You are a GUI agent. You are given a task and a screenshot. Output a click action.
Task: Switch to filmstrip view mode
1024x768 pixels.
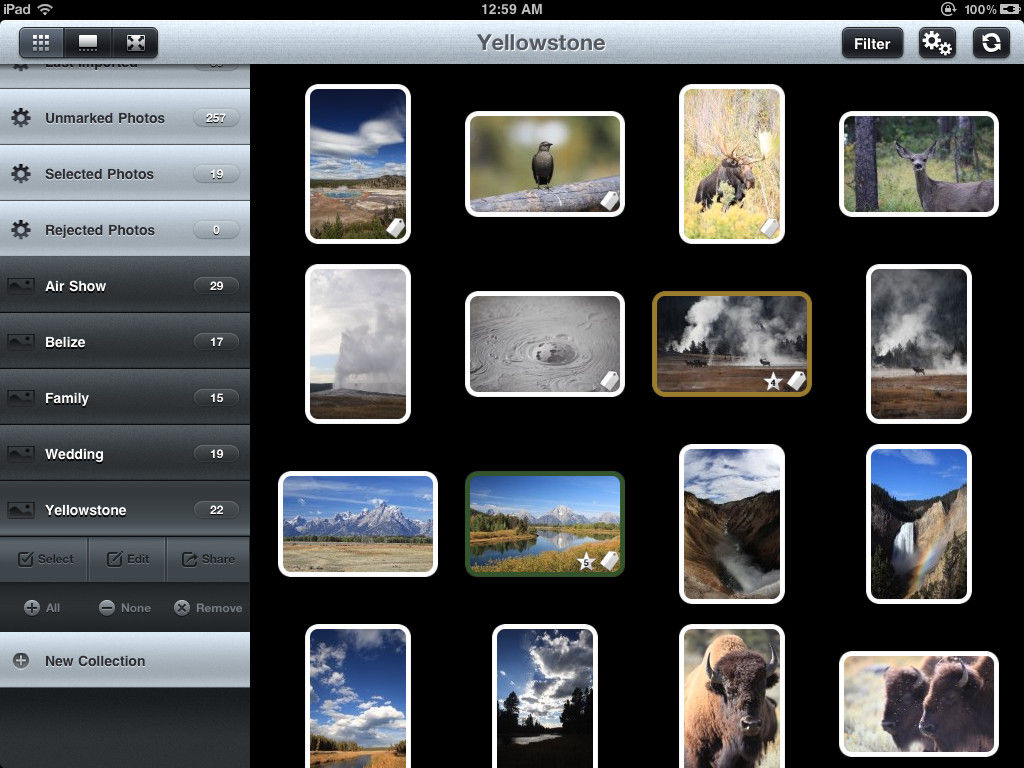[88, 43]
